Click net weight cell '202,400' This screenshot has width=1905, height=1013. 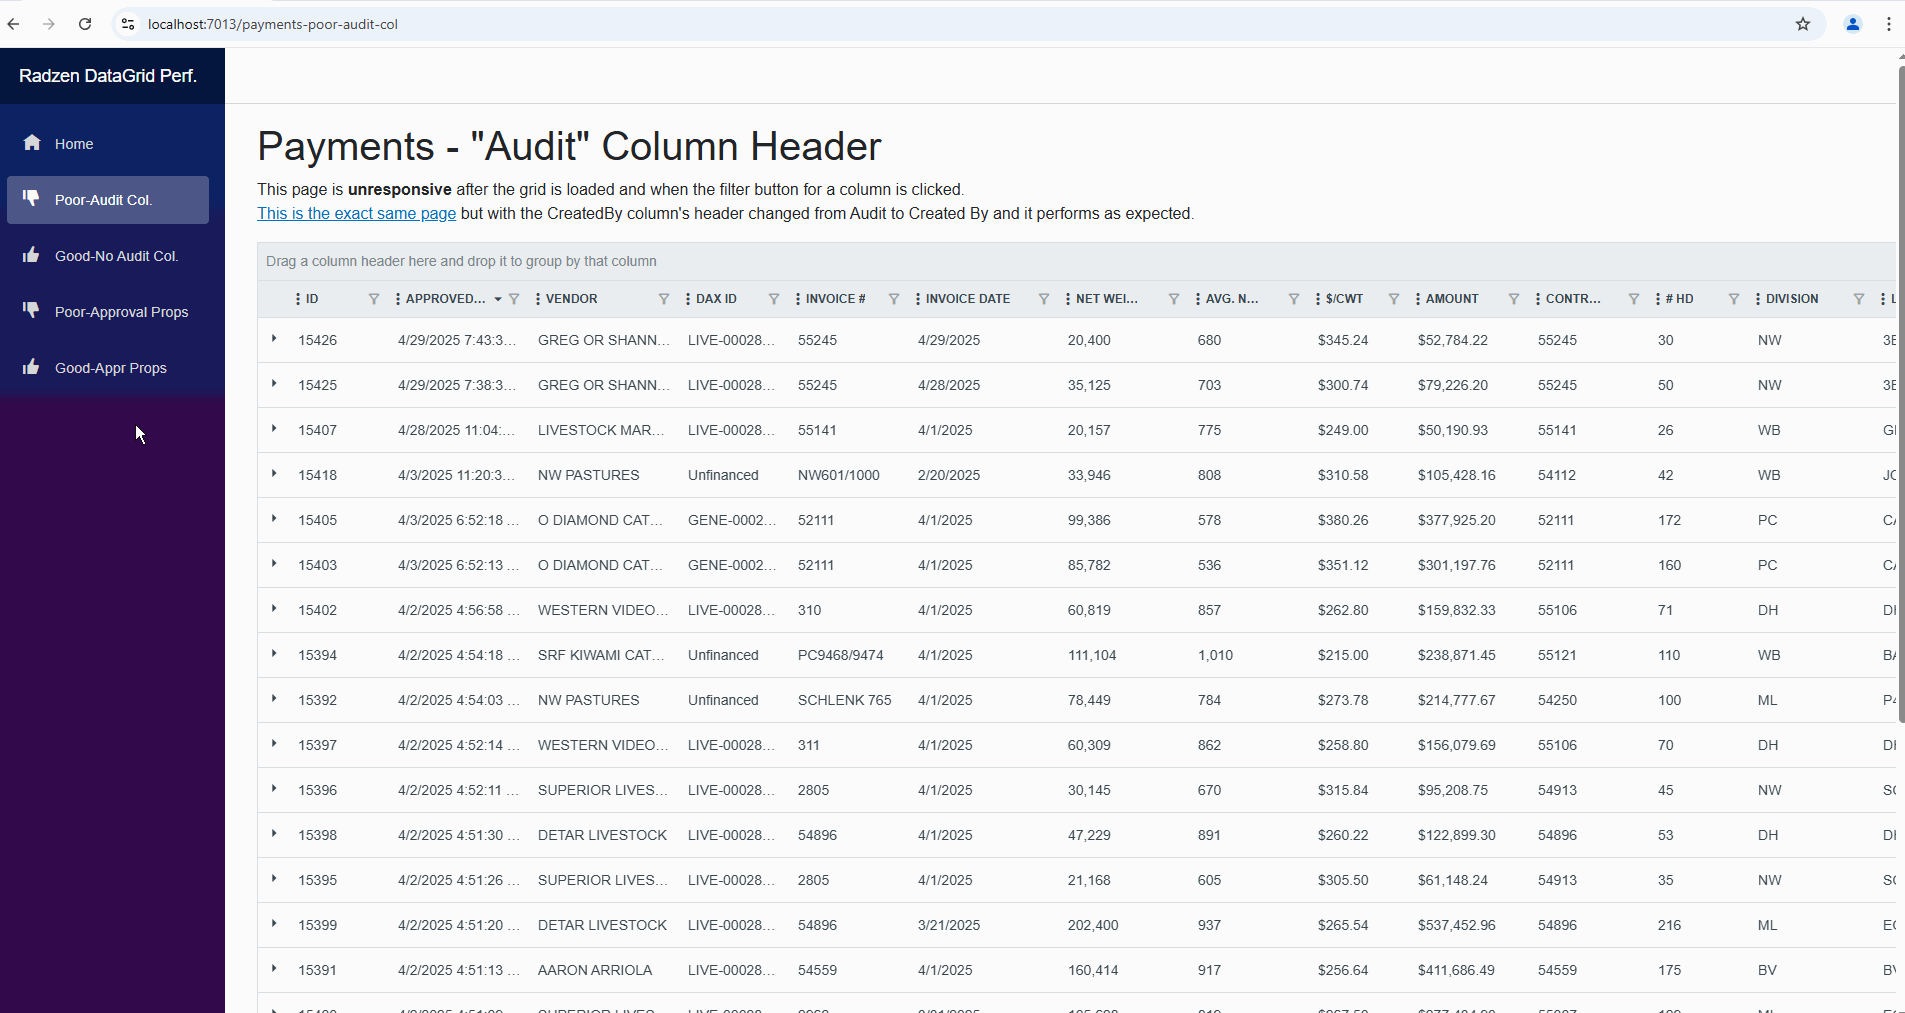coord(1093,925)
